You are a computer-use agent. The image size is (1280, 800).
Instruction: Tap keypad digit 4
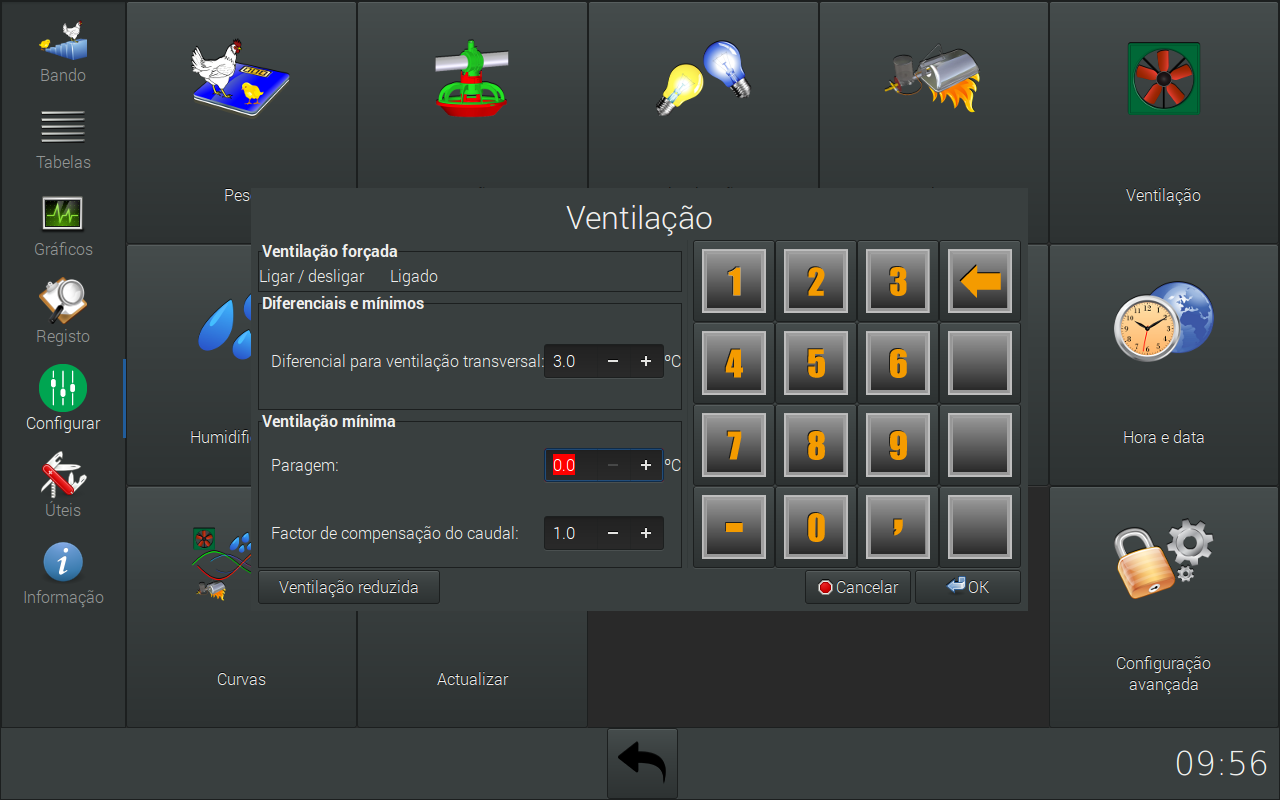(x=734, y=363)
